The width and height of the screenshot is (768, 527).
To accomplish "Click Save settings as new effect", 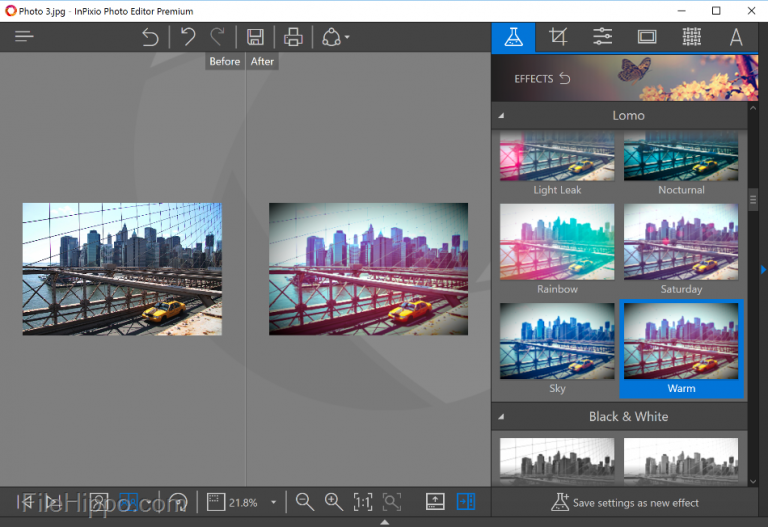I will (625, 503).
